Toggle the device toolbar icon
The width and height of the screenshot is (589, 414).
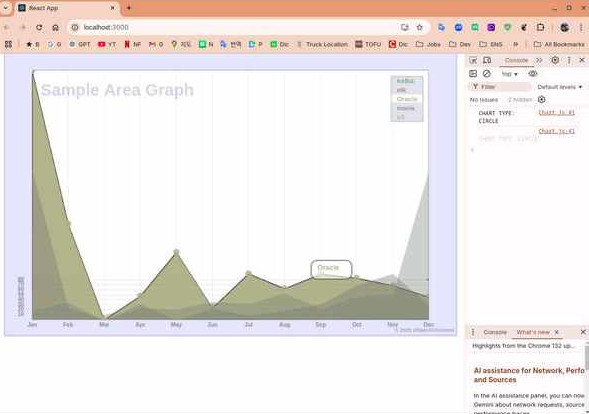(x=487, y=60)
